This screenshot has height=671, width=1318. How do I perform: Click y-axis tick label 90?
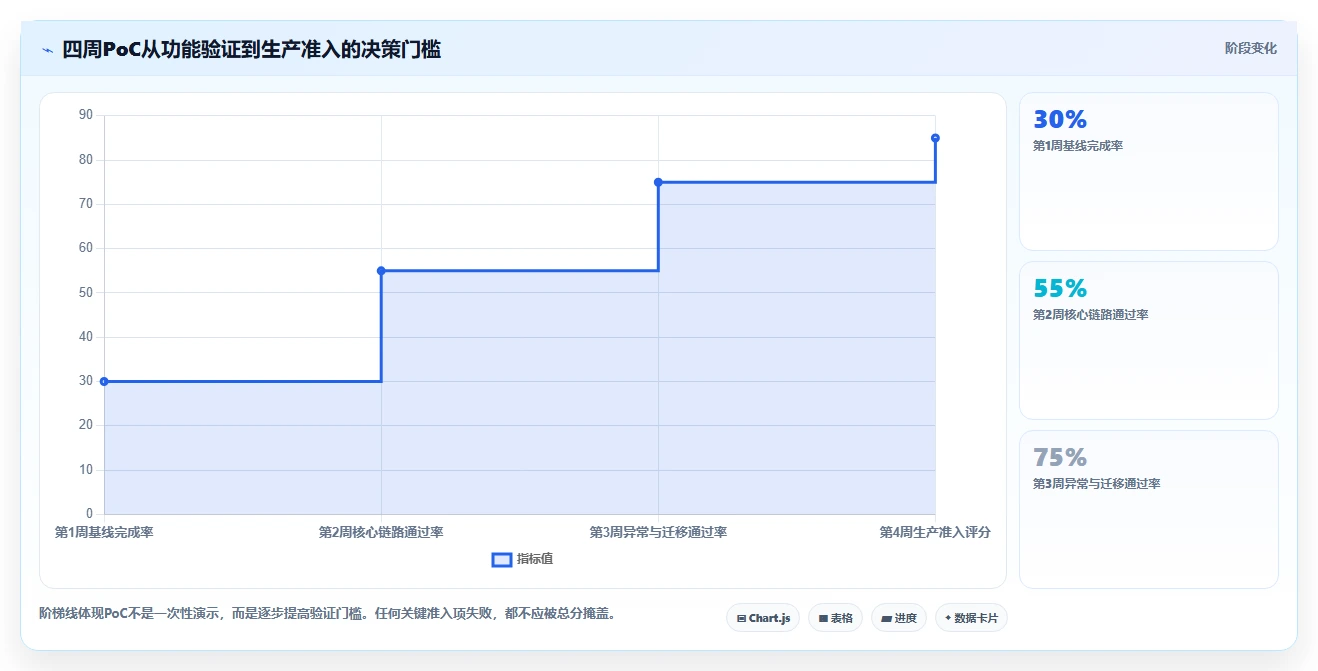pyautogui.click(x=86, y=115)
